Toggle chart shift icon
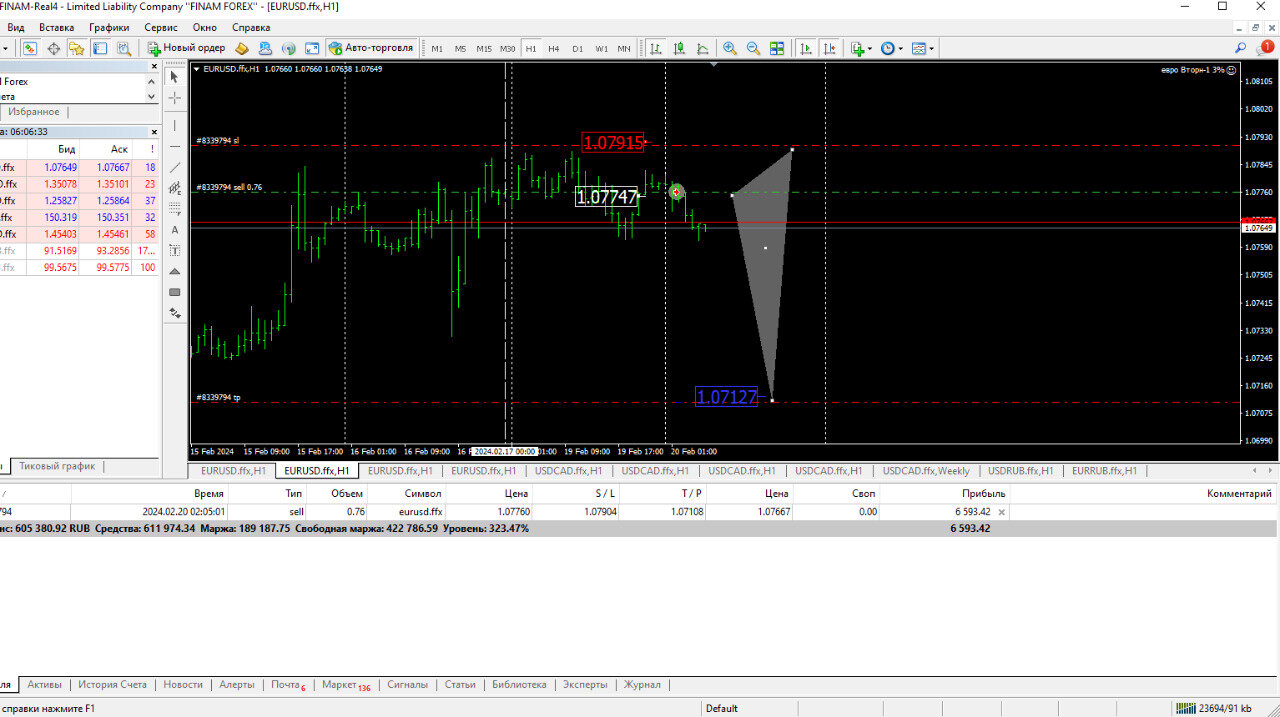This screenshot has width=1280, height=717. [830, 48]
